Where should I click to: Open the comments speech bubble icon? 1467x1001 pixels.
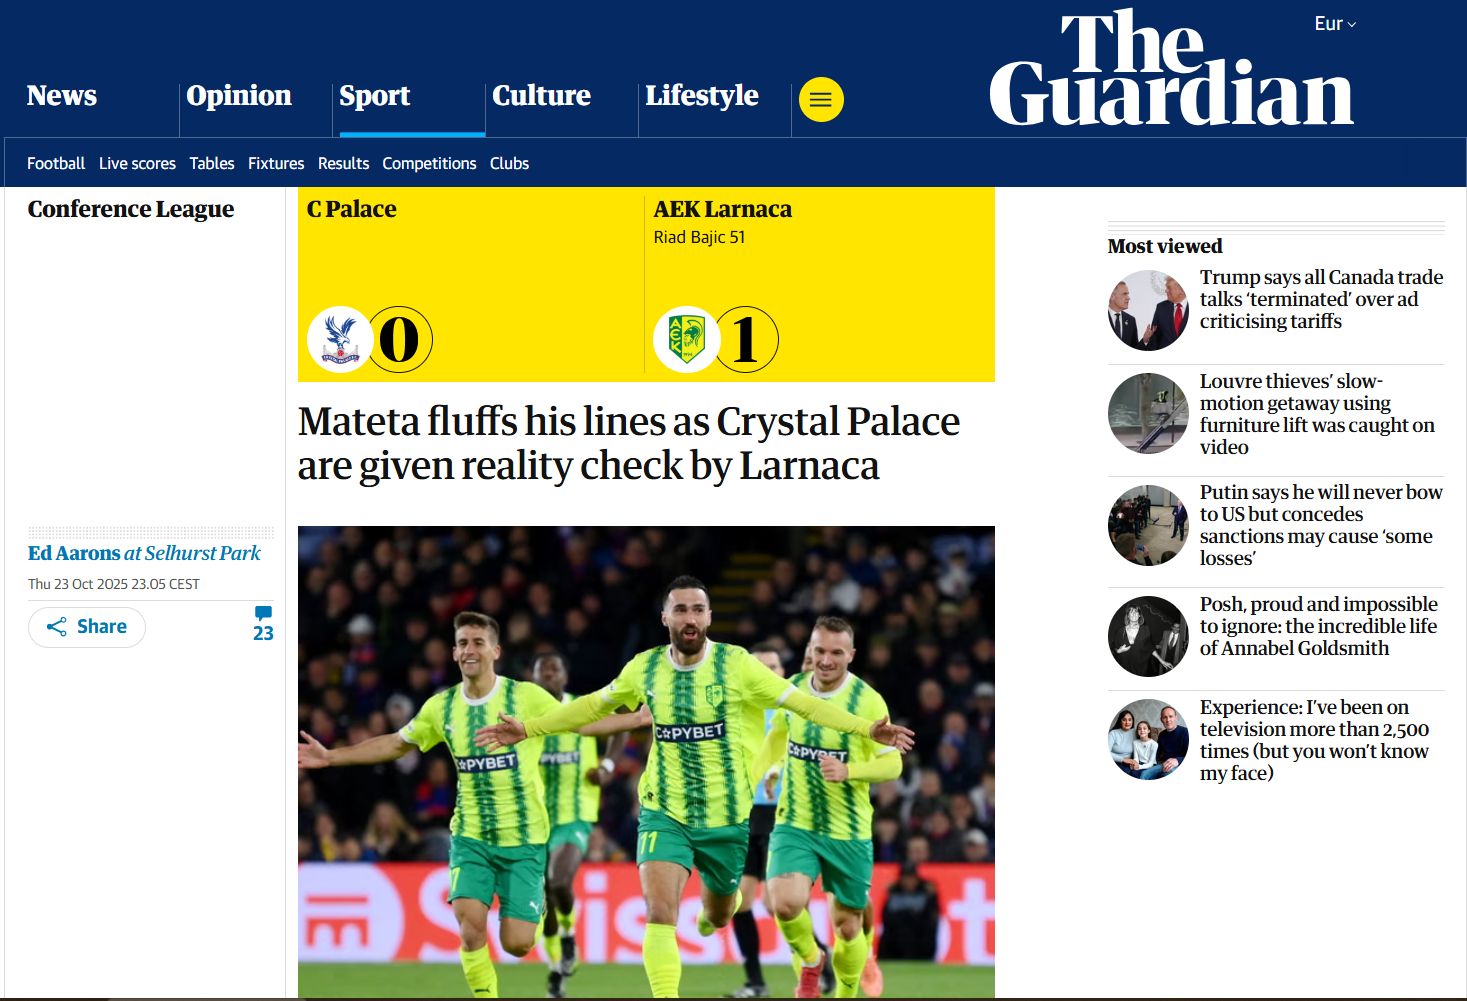pyautogui.click(x=263, y=613)
